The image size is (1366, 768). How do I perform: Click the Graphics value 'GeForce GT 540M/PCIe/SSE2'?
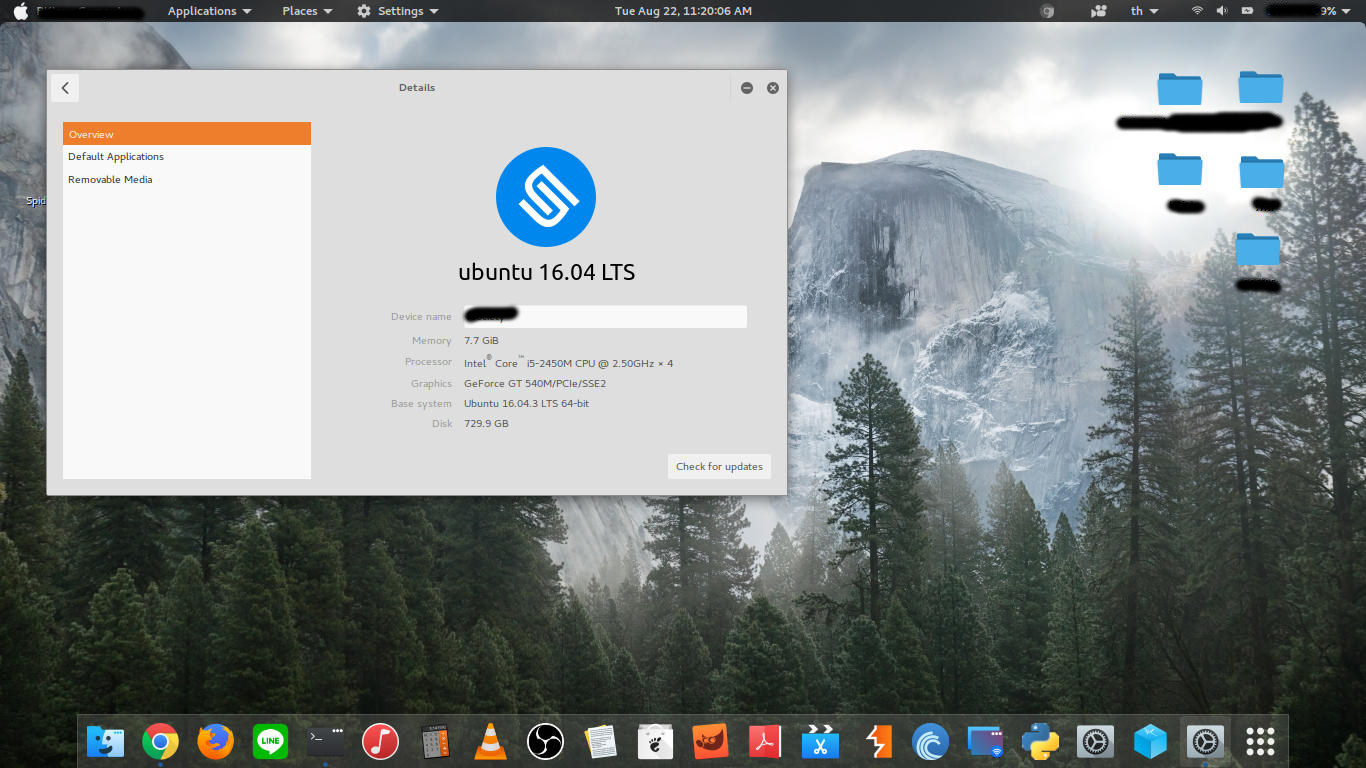point(535,383)
